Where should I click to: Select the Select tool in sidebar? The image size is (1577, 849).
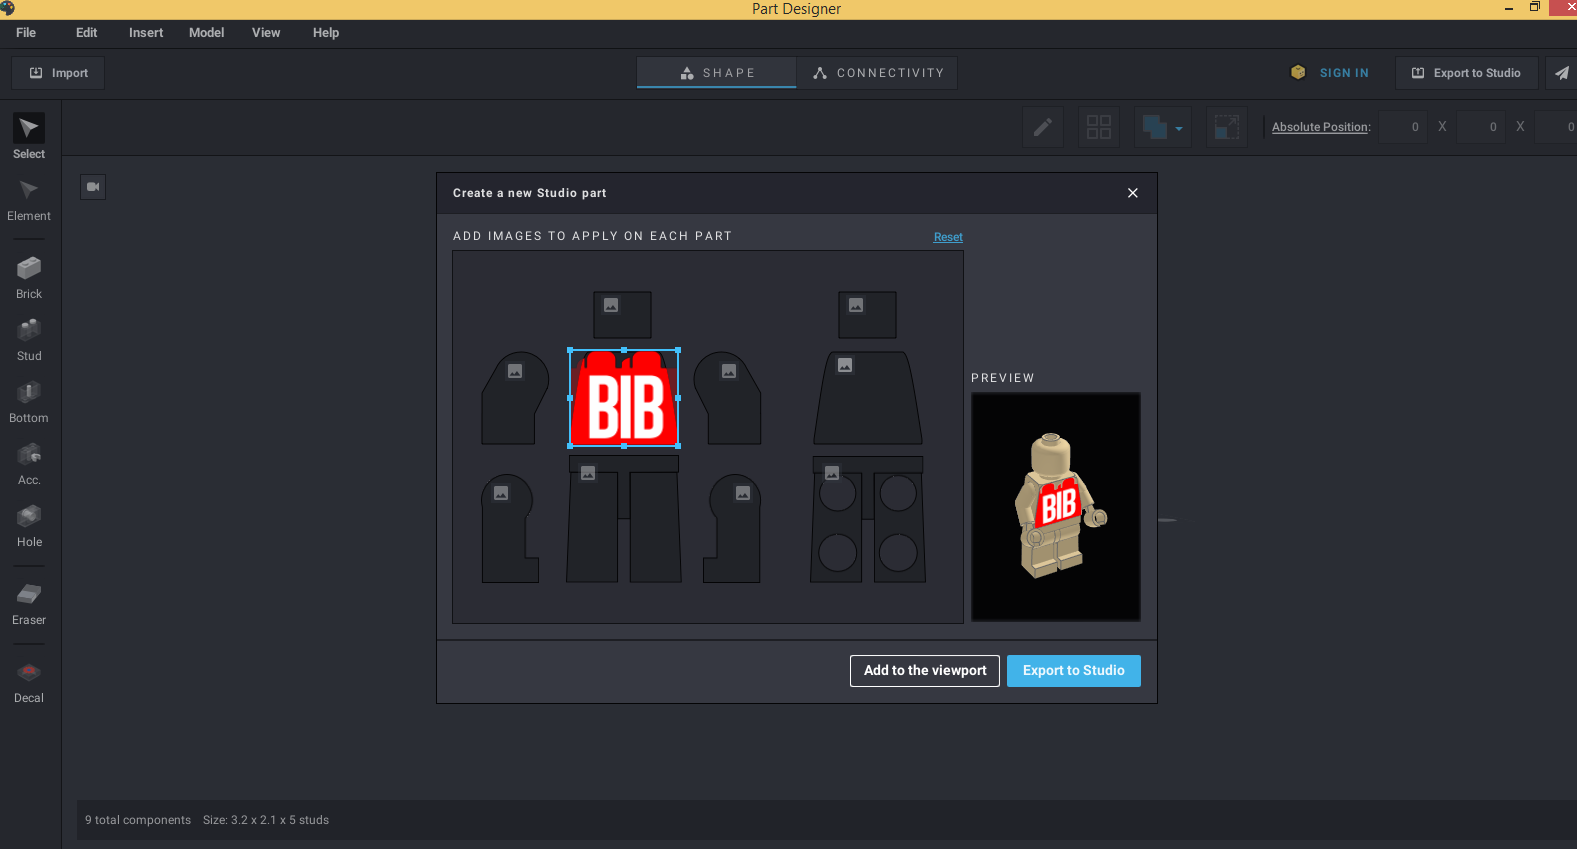(x=29, y=137)
